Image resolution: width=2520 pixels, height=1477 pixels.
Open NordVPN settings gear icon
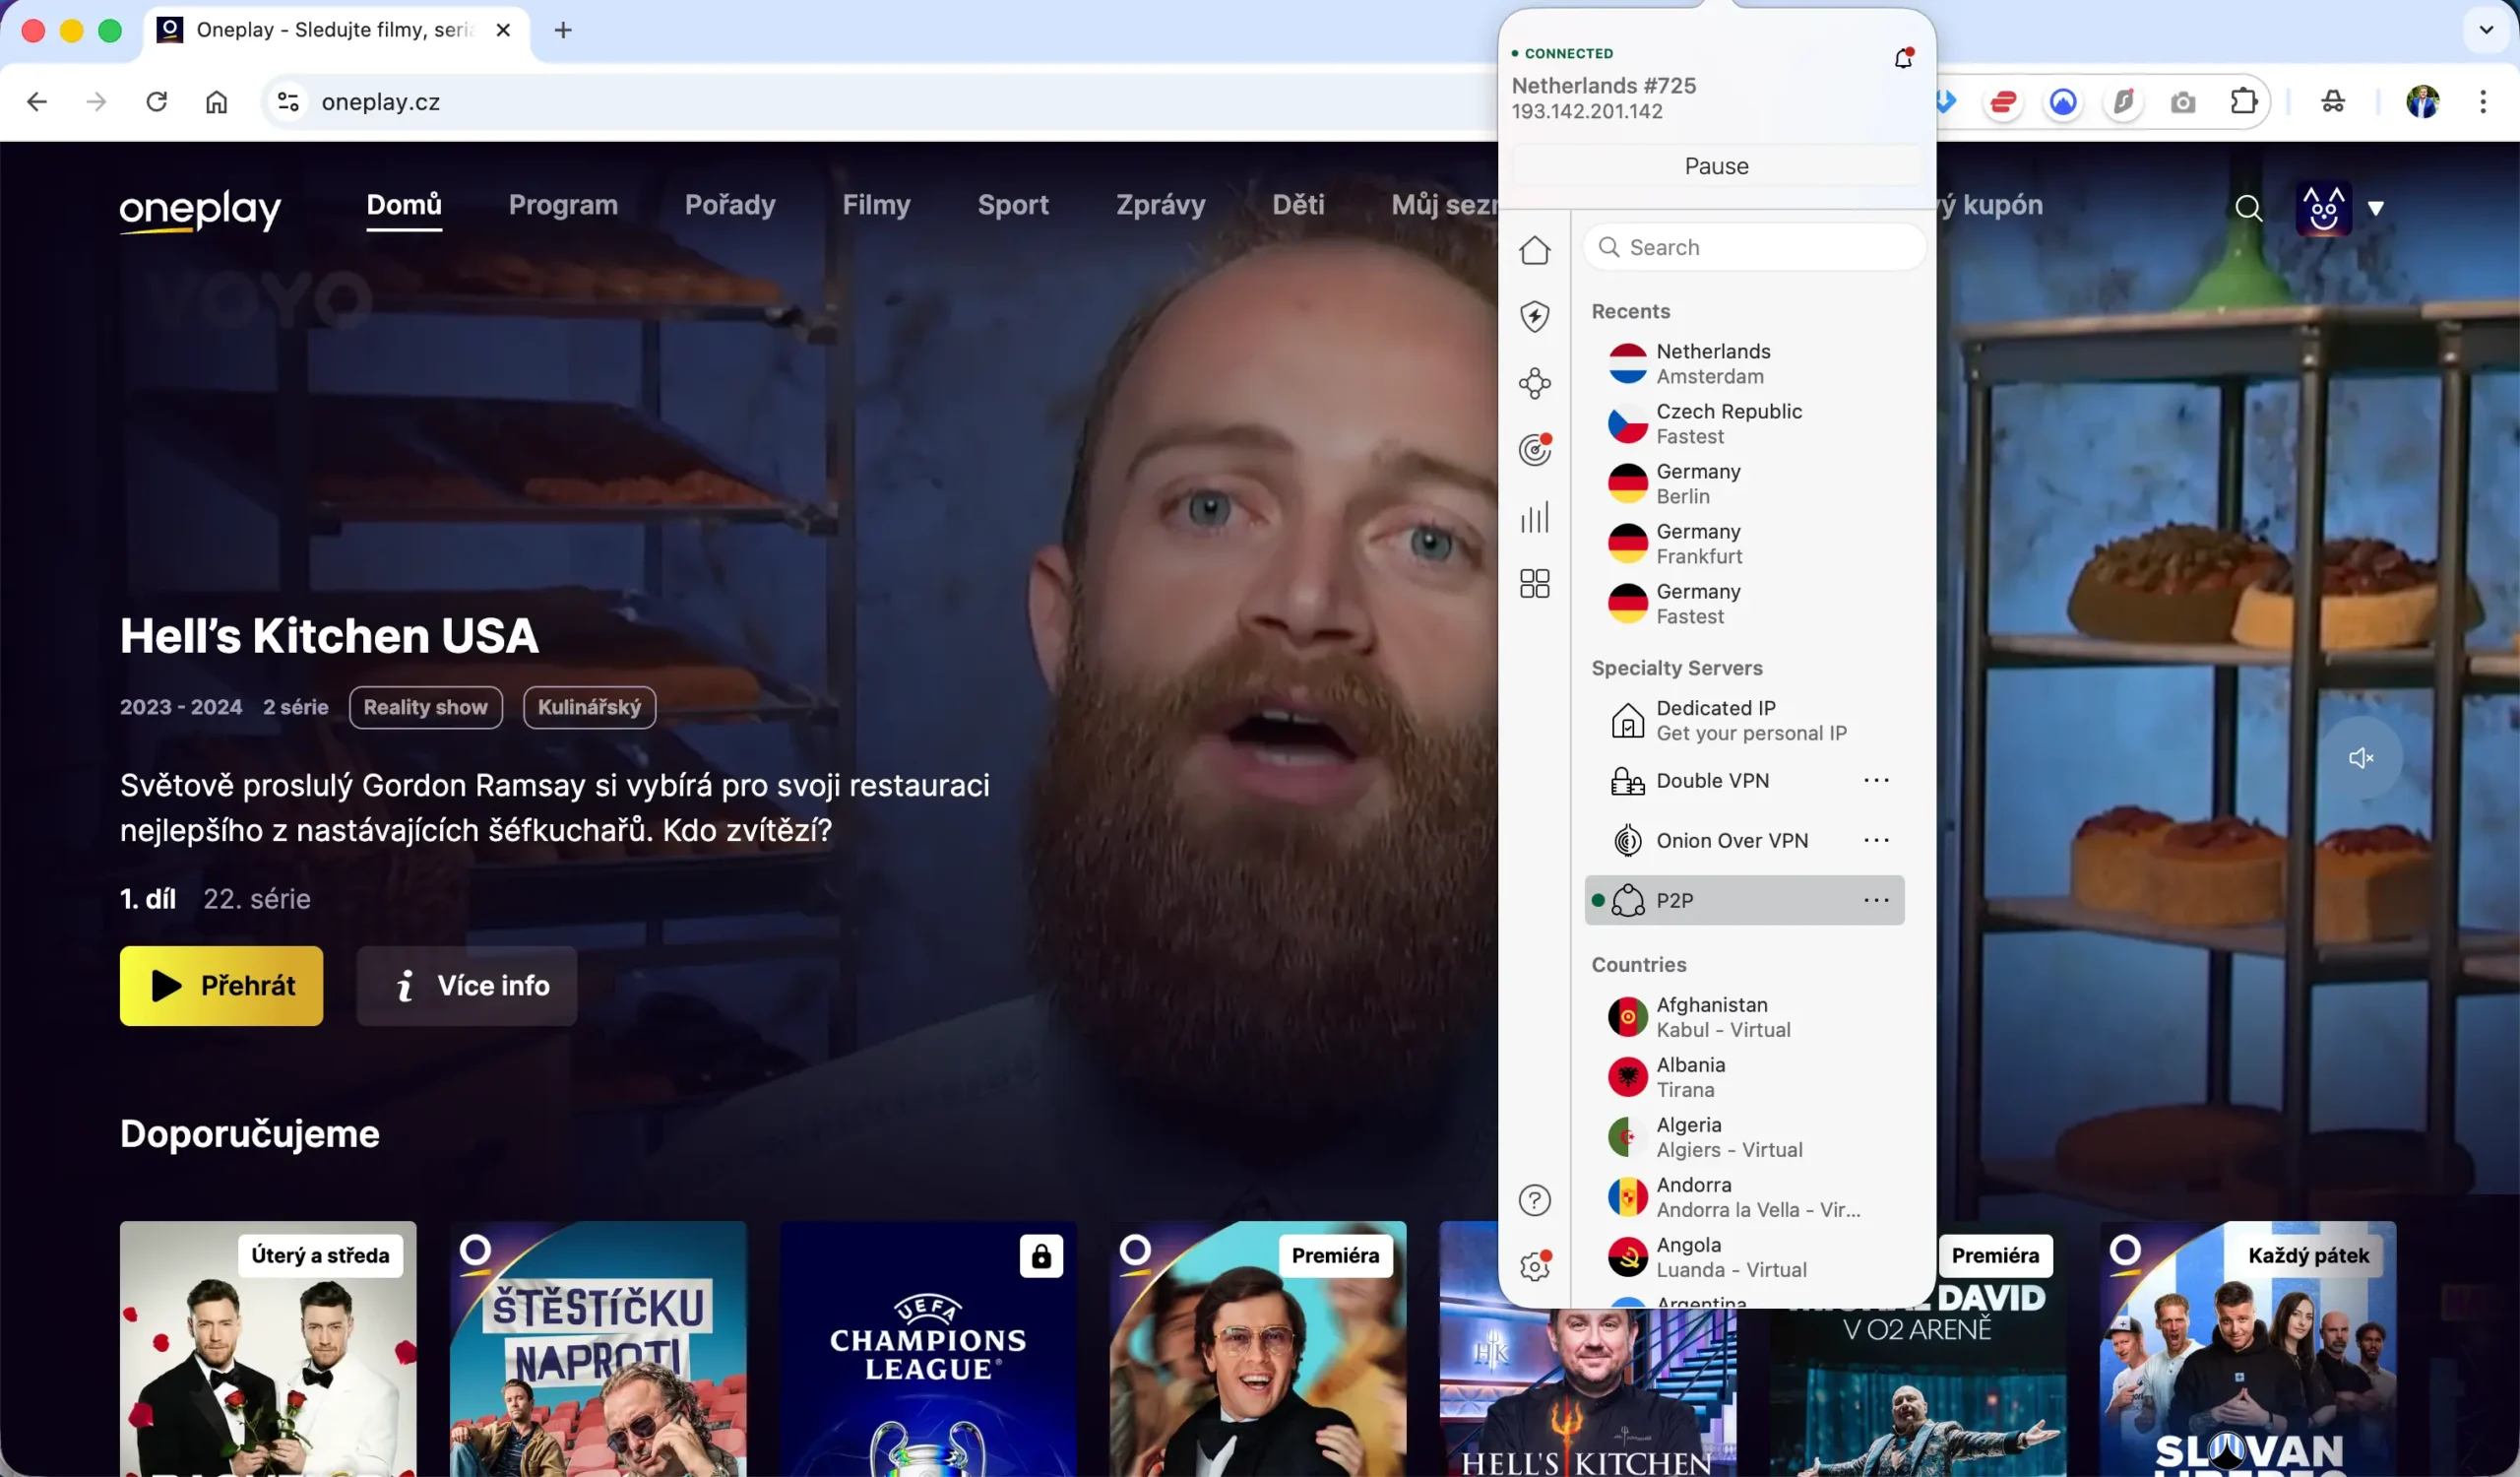click(1535, 1265)
